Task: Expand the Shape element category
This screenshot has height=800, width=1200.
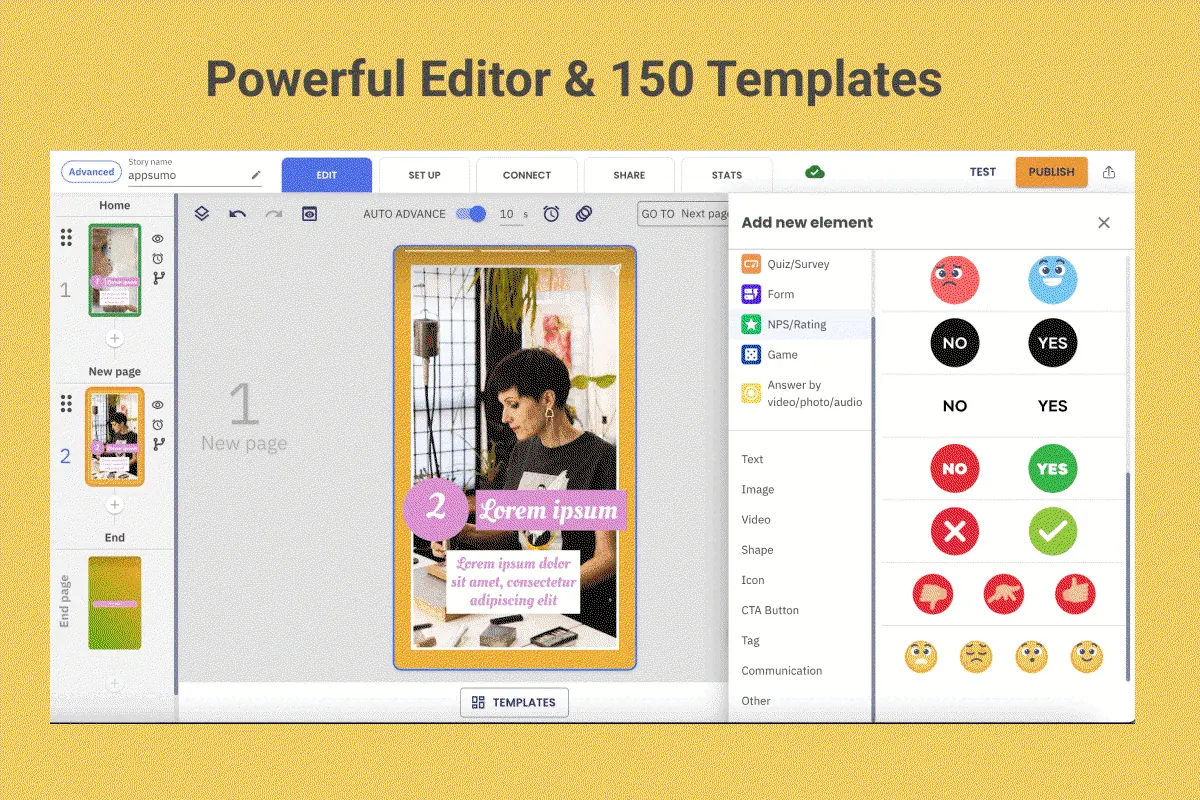Action: [x=757, y=550]
